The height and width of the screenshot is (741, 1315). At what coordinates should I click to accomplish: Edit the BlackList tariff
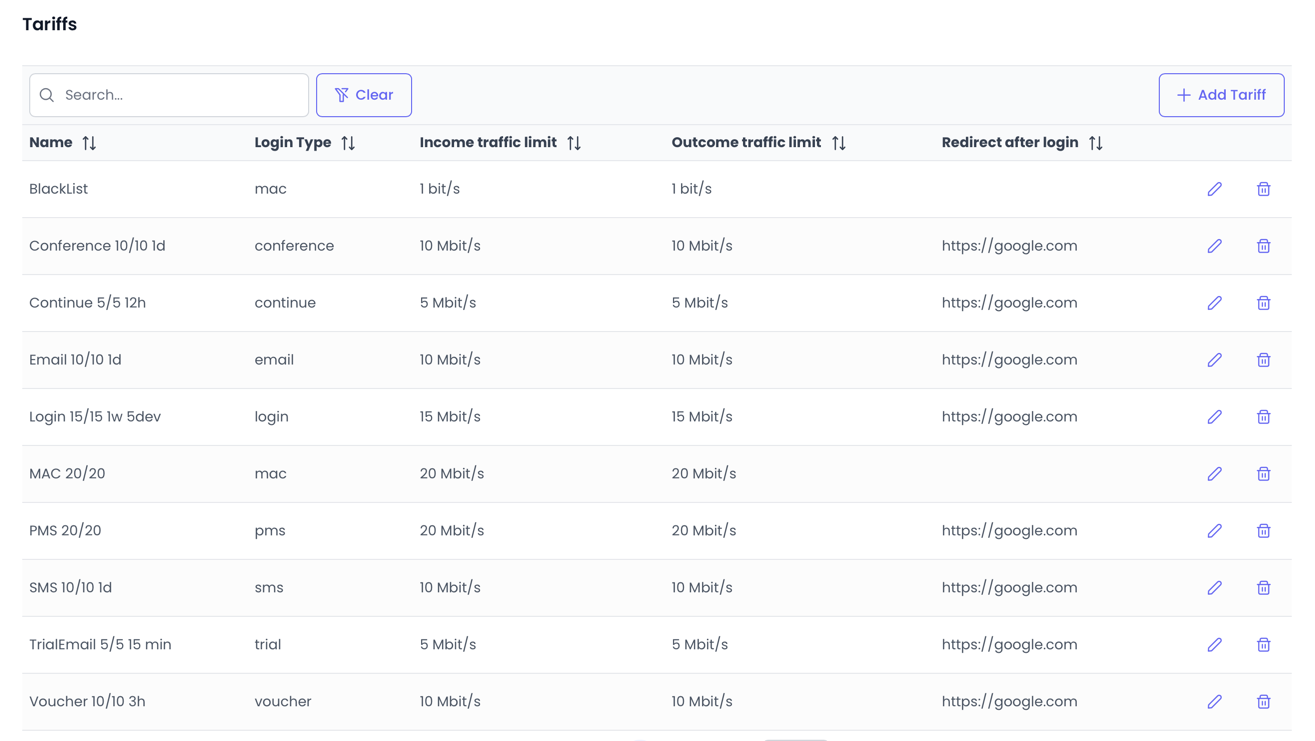pyautogui.click(x=1214, y=189)
